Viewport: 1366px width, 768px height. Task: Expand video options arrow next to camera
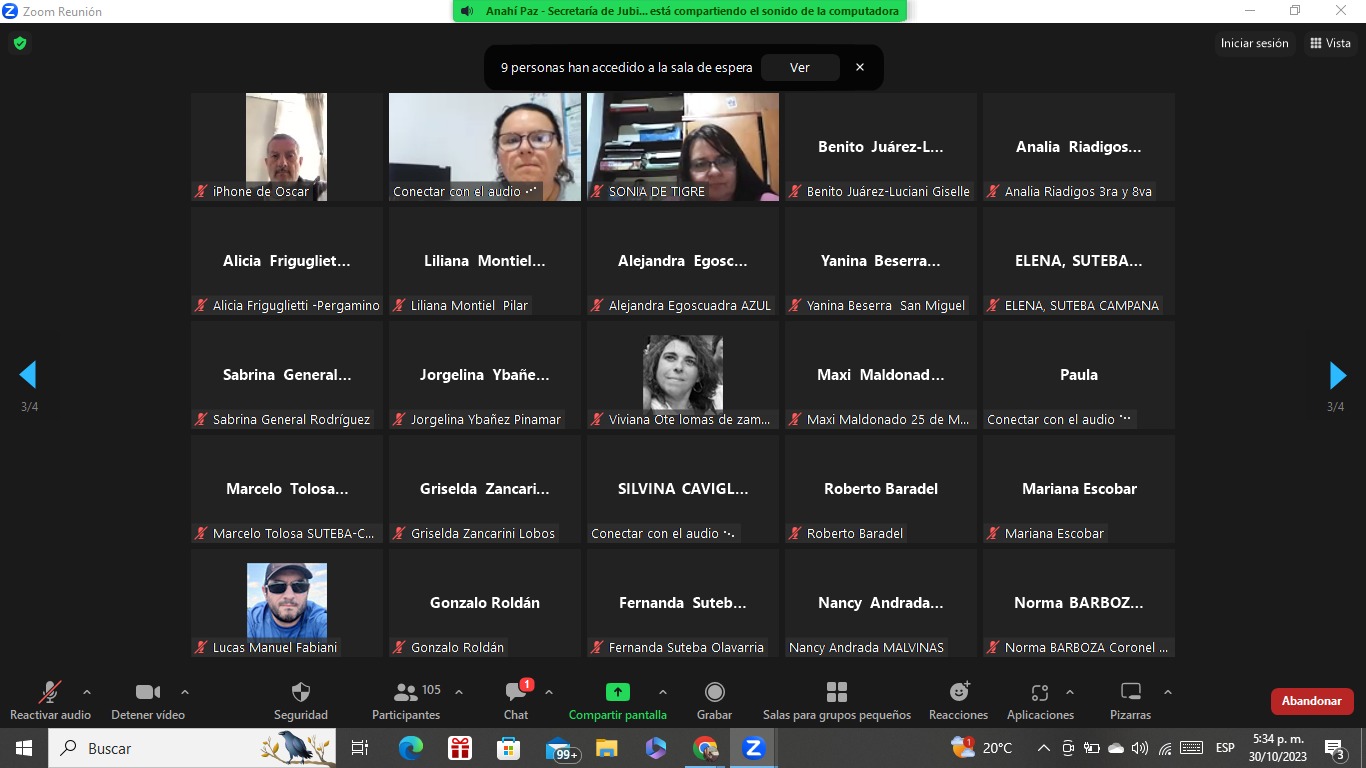185,692
